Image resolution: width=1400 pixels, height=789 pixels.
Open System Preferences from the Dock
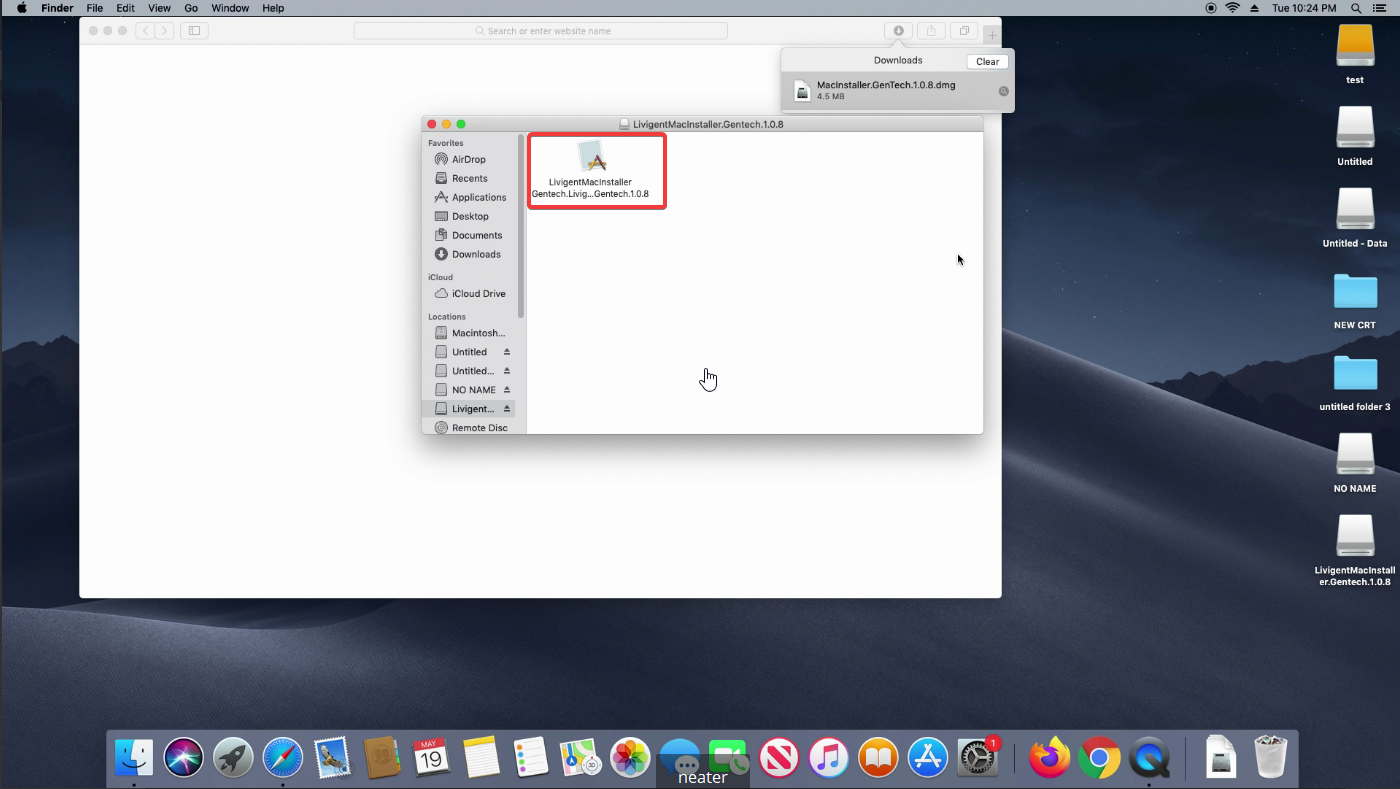click(977, 758)
